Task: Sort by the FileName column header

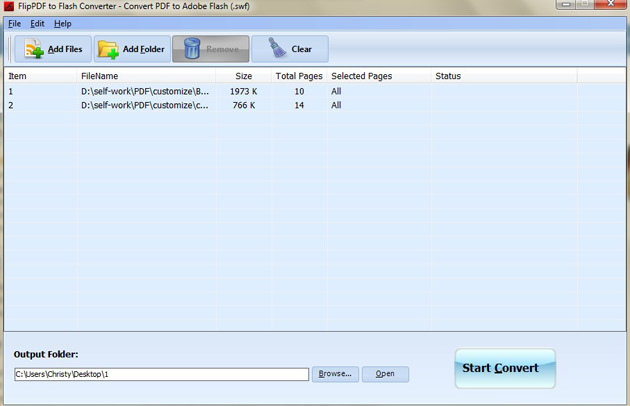Action: tap(146, 76)
